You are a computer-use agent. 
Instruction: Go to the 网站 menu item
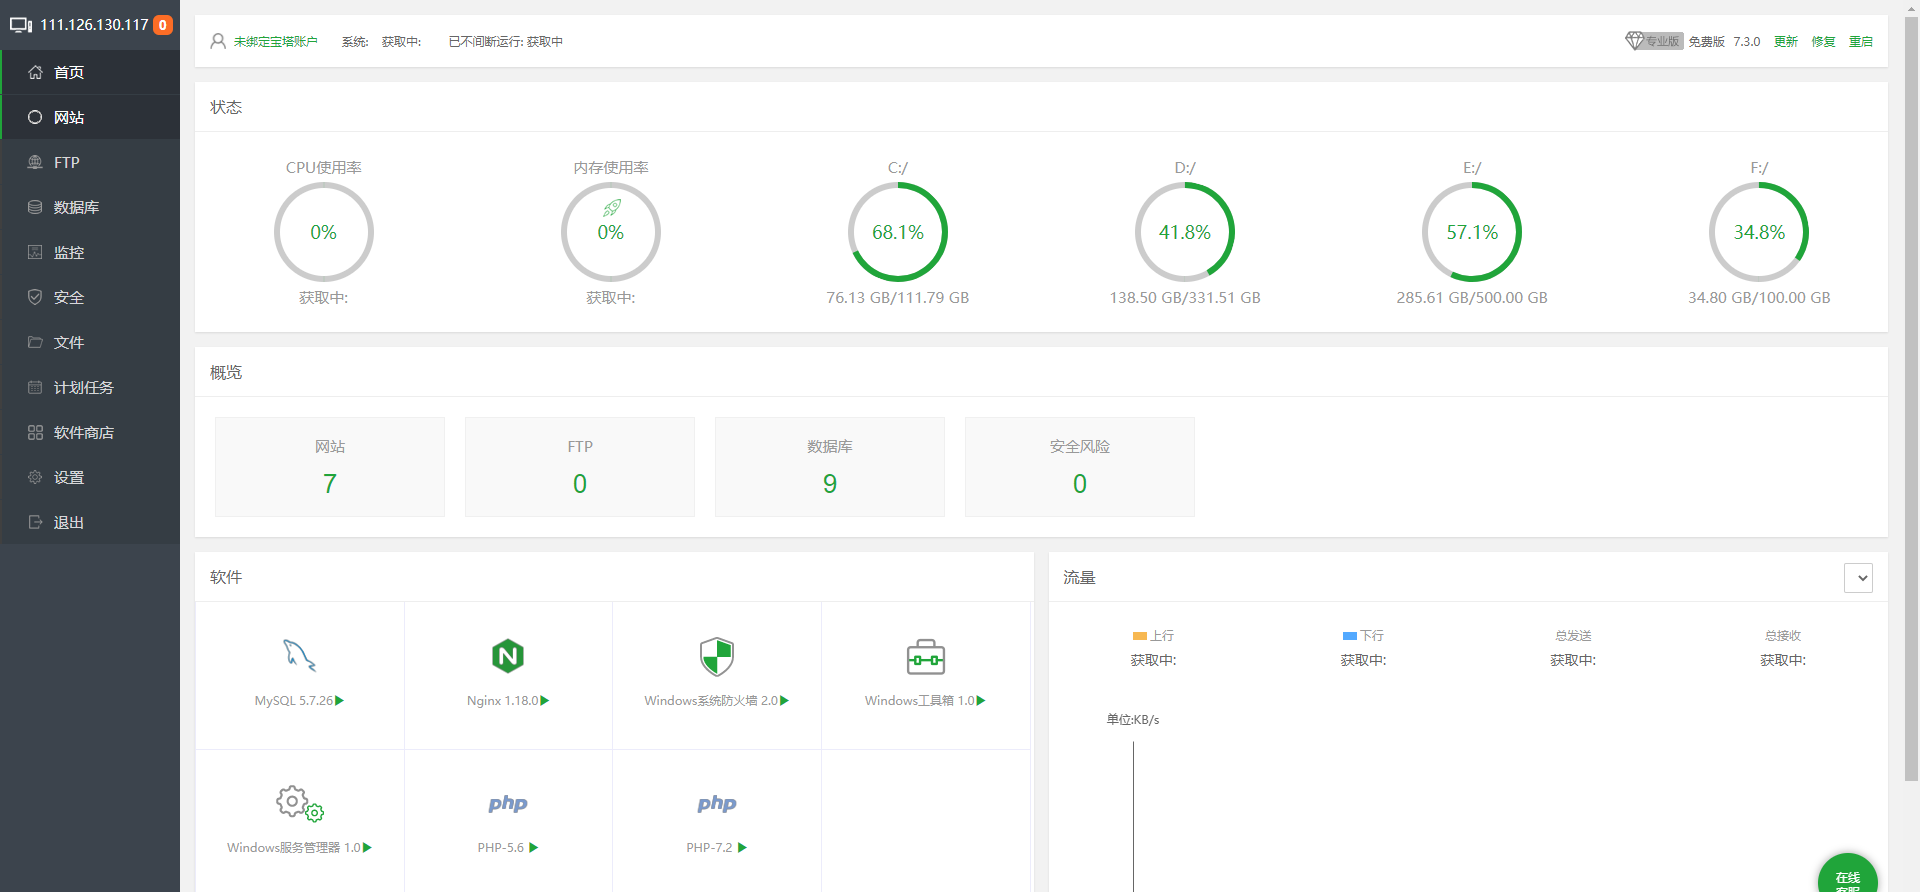click(90, 117)
